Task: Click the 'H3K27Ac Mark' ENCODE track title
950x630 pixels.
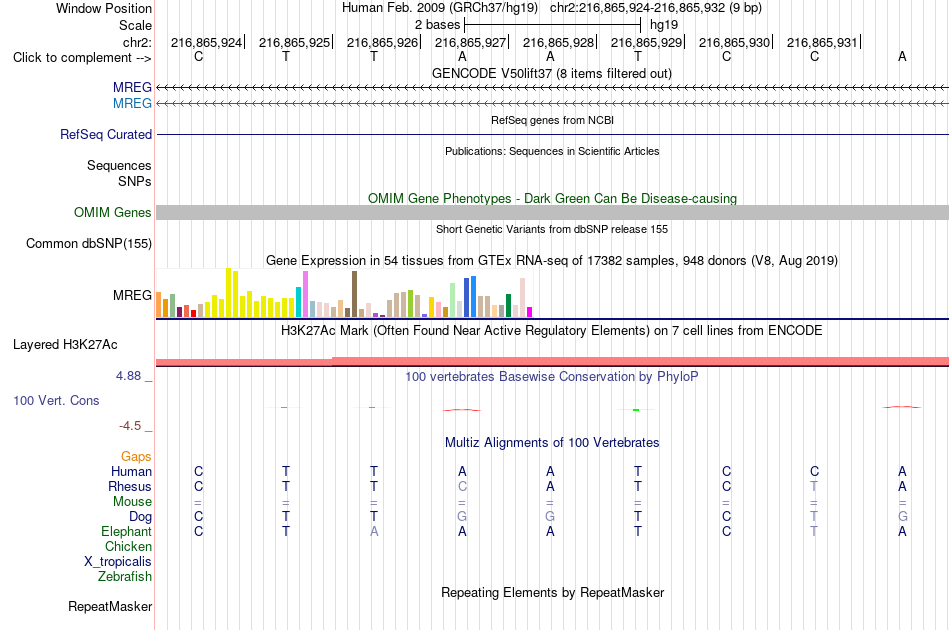Action: 552,330
